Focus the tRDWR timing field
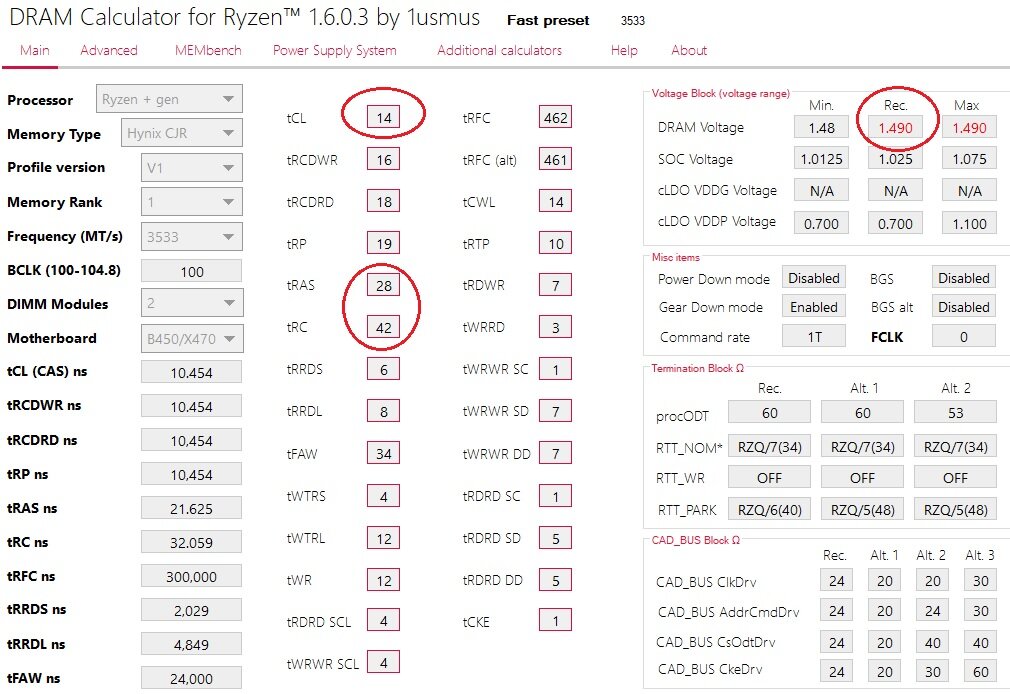The image size is (1010, 694). [x=555, y=285]
